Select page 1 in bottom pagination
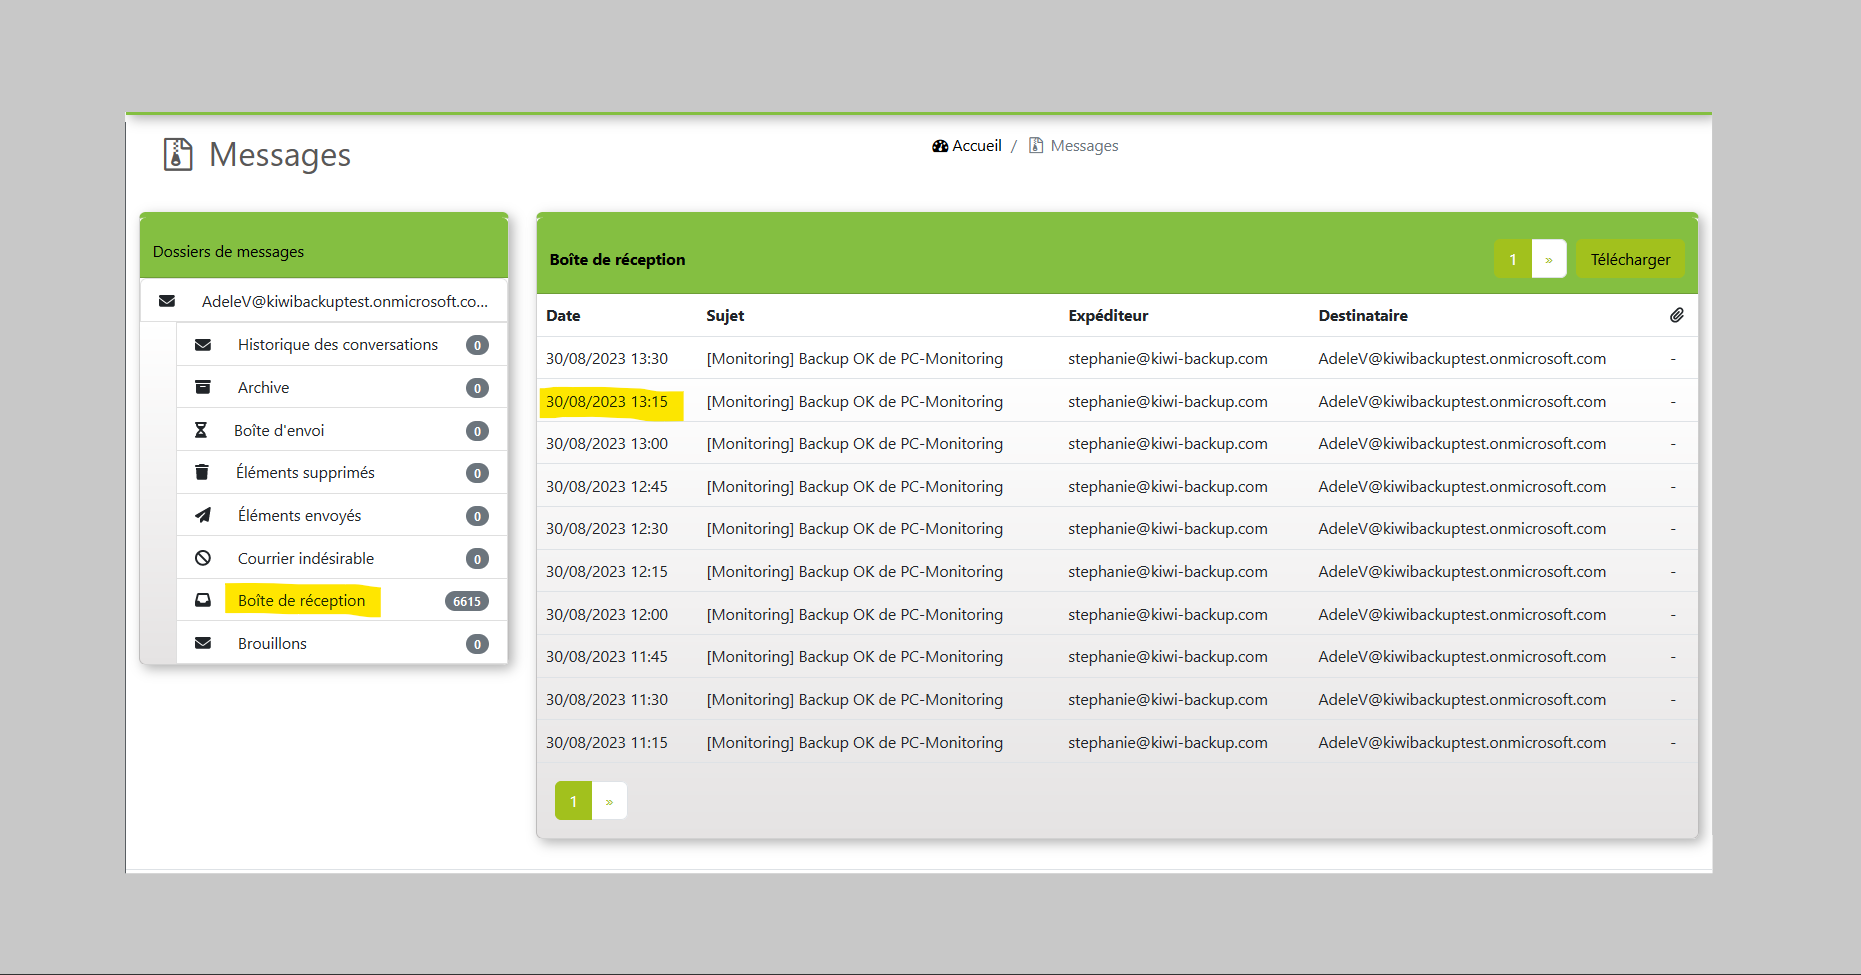The height and width of the screenshot is (975, 1861). coord(573,801)
